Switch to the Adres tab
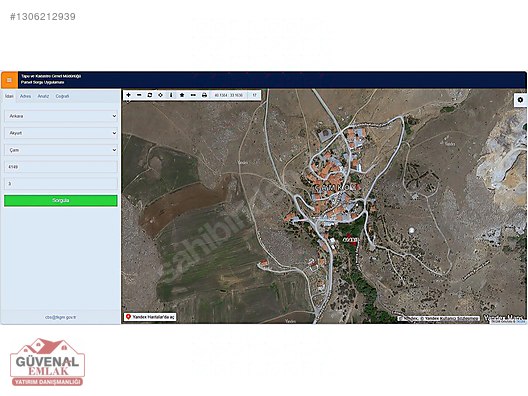 (x=25, y=96)
